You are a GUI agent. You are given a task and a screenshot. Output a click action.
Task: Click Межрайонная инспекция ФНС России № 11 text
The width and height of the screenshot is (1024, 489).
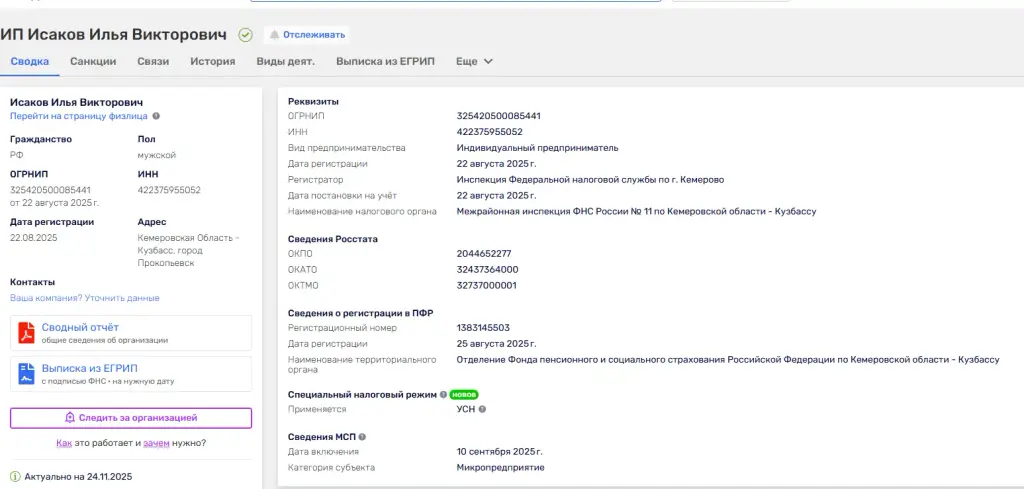coord(636,212)
